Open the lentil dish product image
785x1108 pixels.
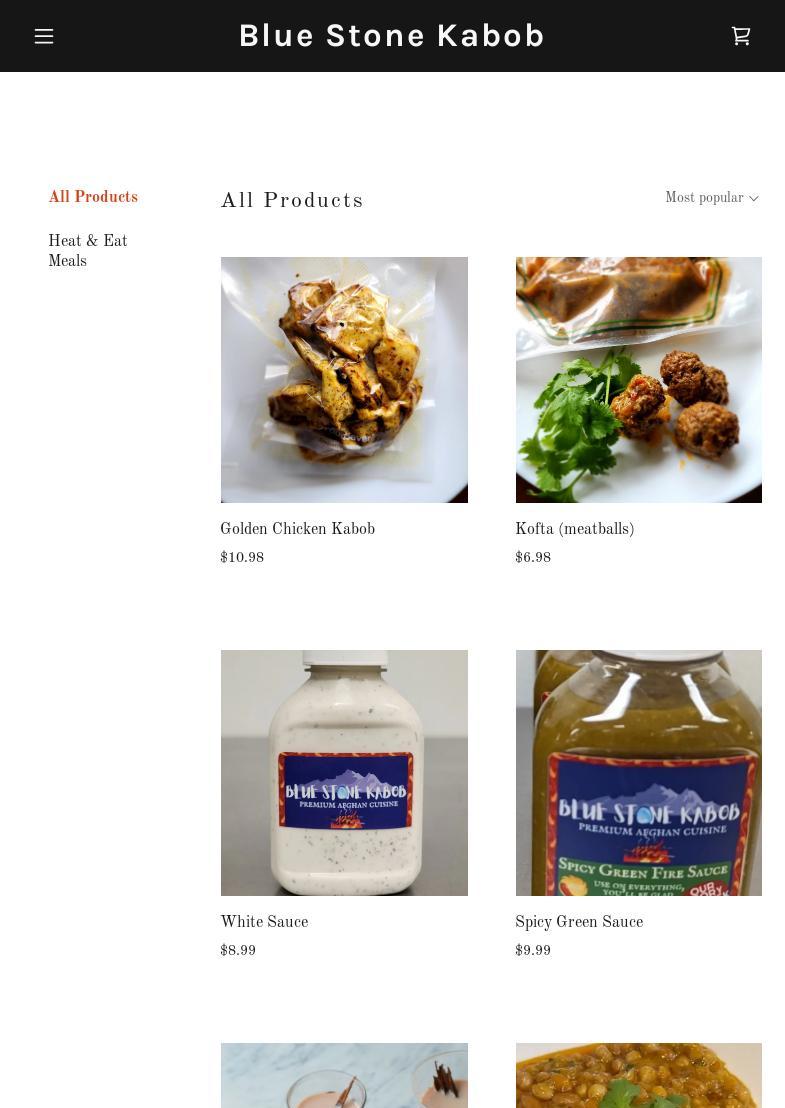[638, 1076]
